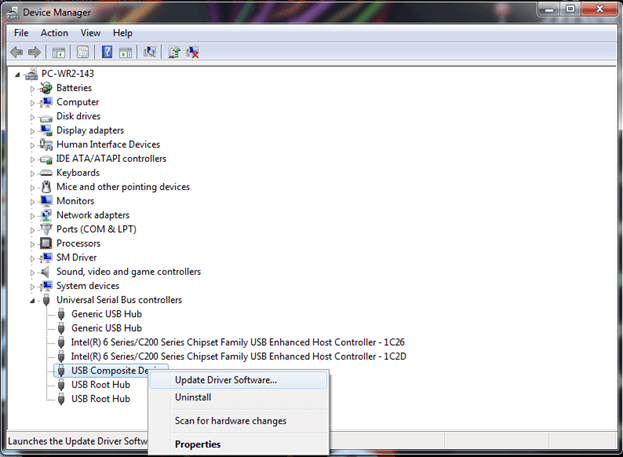Select Enhanced Host Controller - 1C2D
Screen dimensions: 623x457
(x=238, y=356)
